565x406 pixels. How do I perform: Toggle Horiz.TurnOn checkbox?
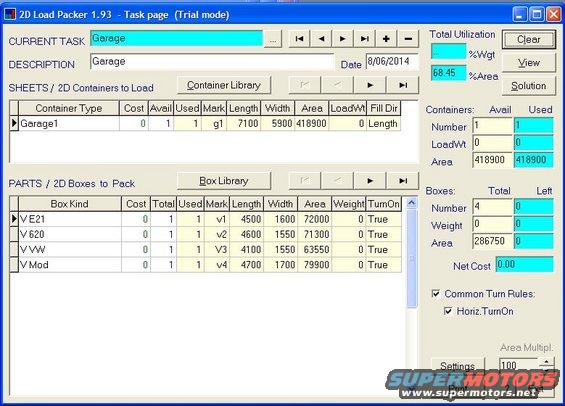(448, 311)
